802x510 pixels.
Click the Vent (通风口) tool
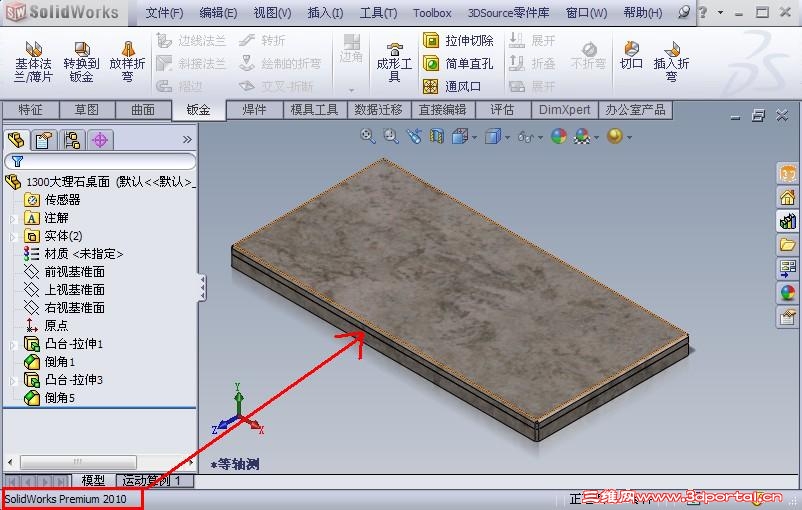click(x=452, y=86)
